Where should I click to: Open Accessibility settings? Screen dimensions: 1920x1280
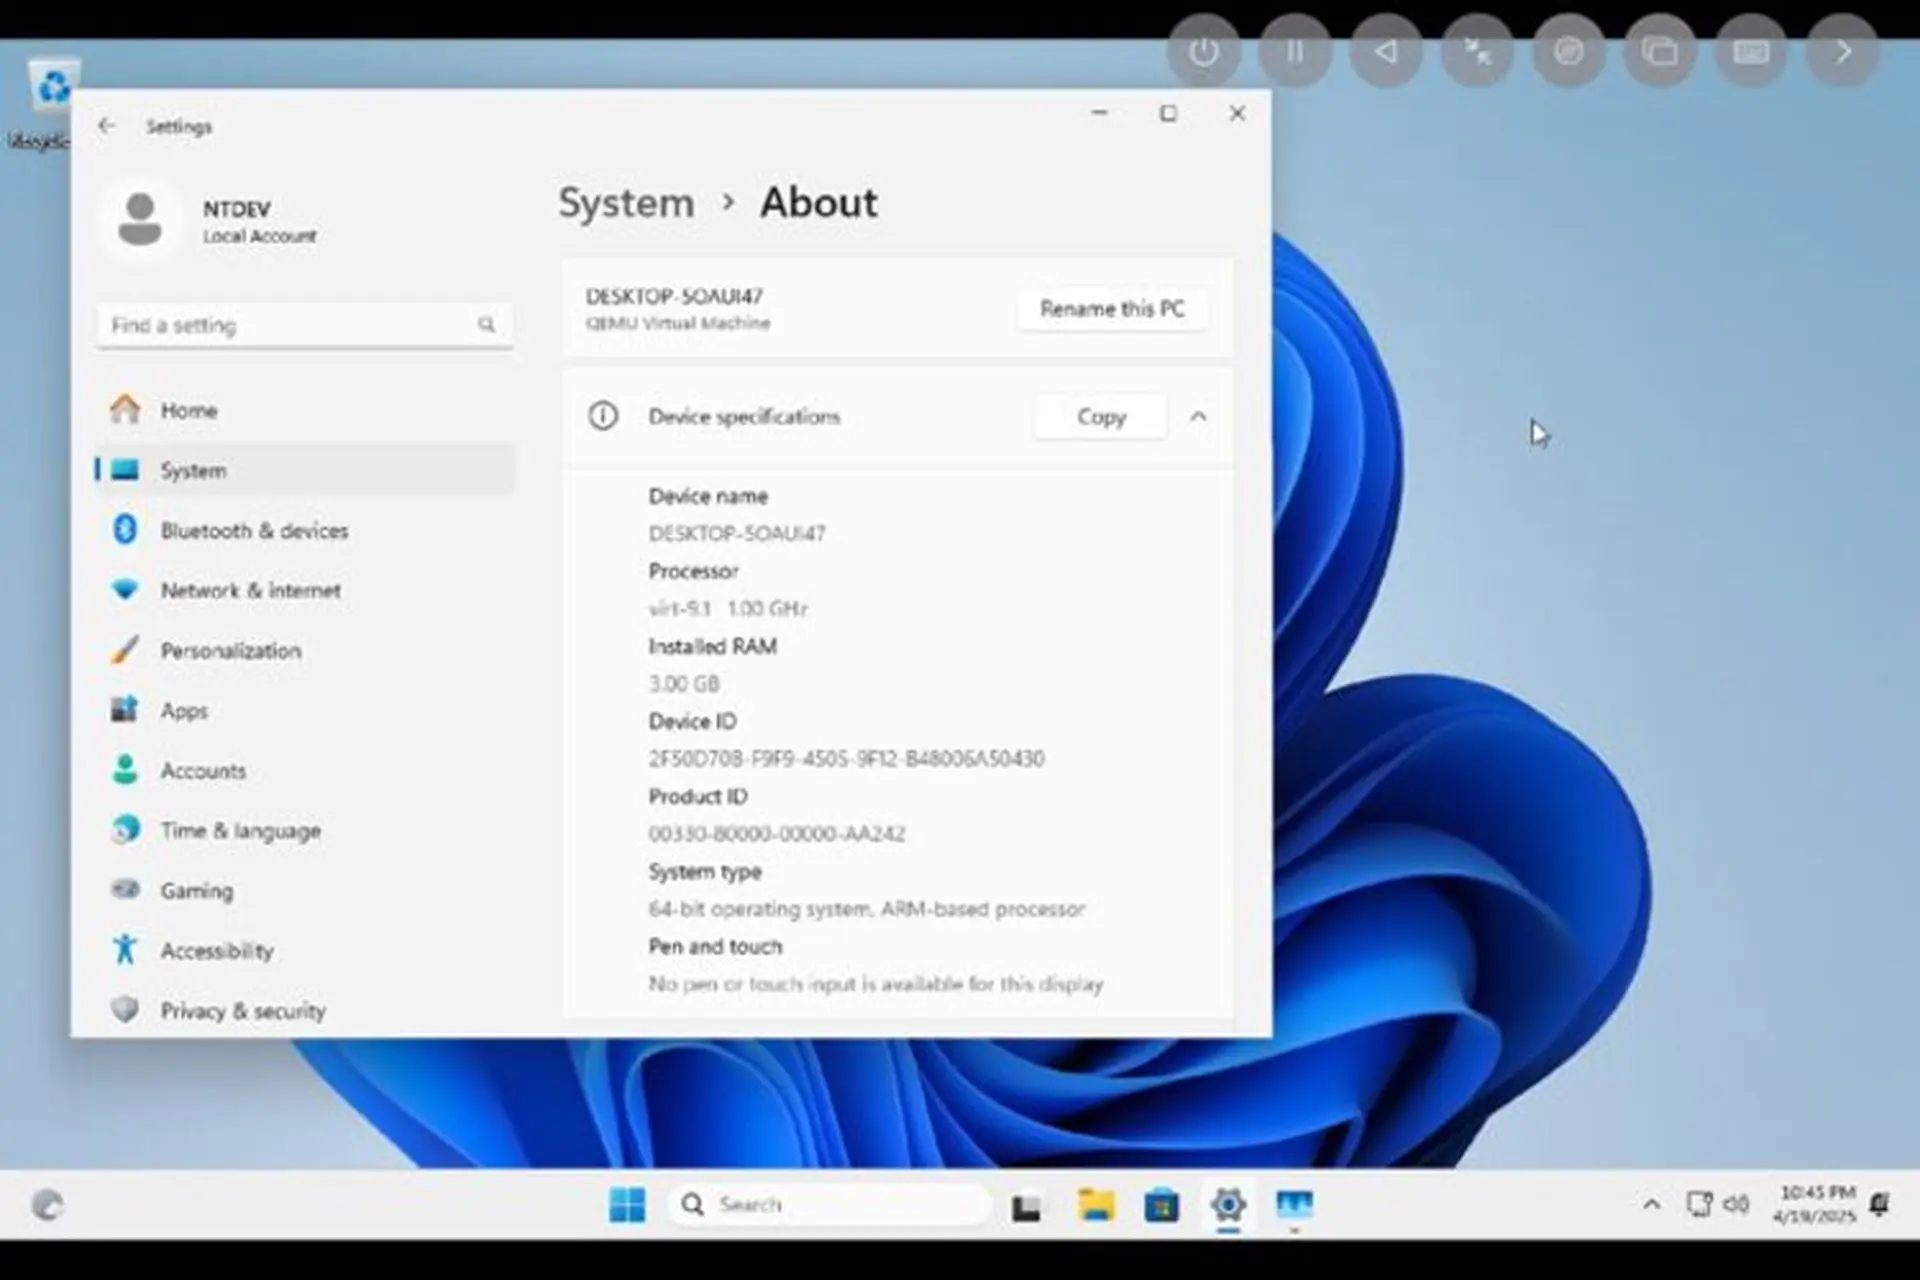(x=216, y=950)
